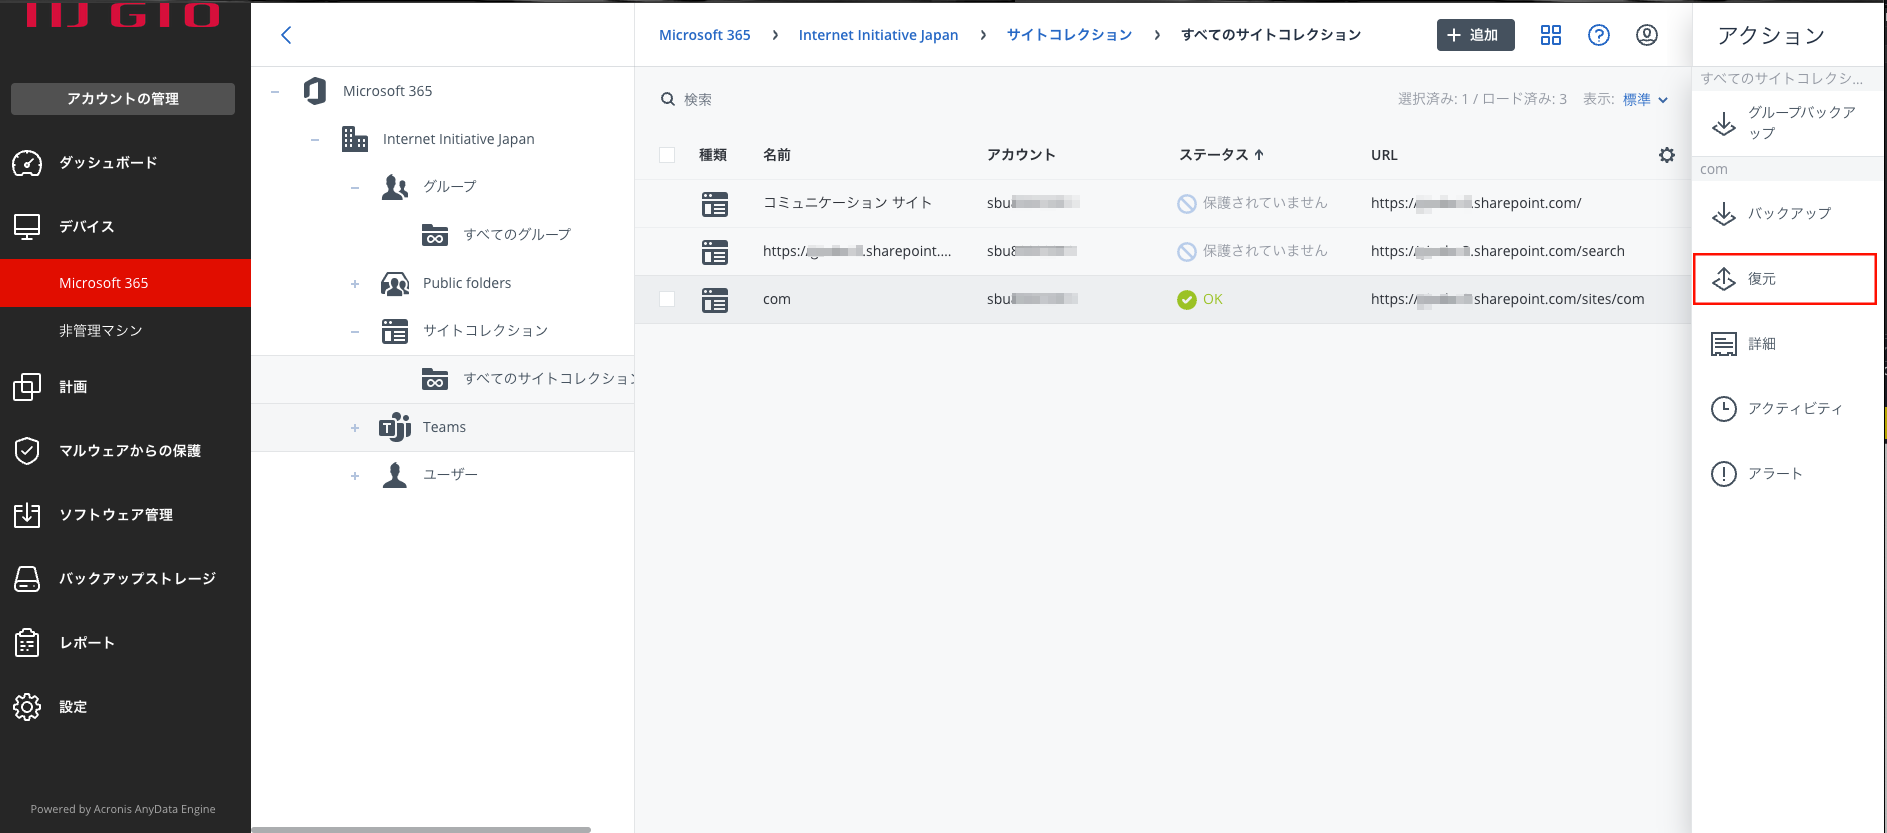Sort by ステータス column header
Screen dimensions: 1887x833
click(x=1221, y=155)
